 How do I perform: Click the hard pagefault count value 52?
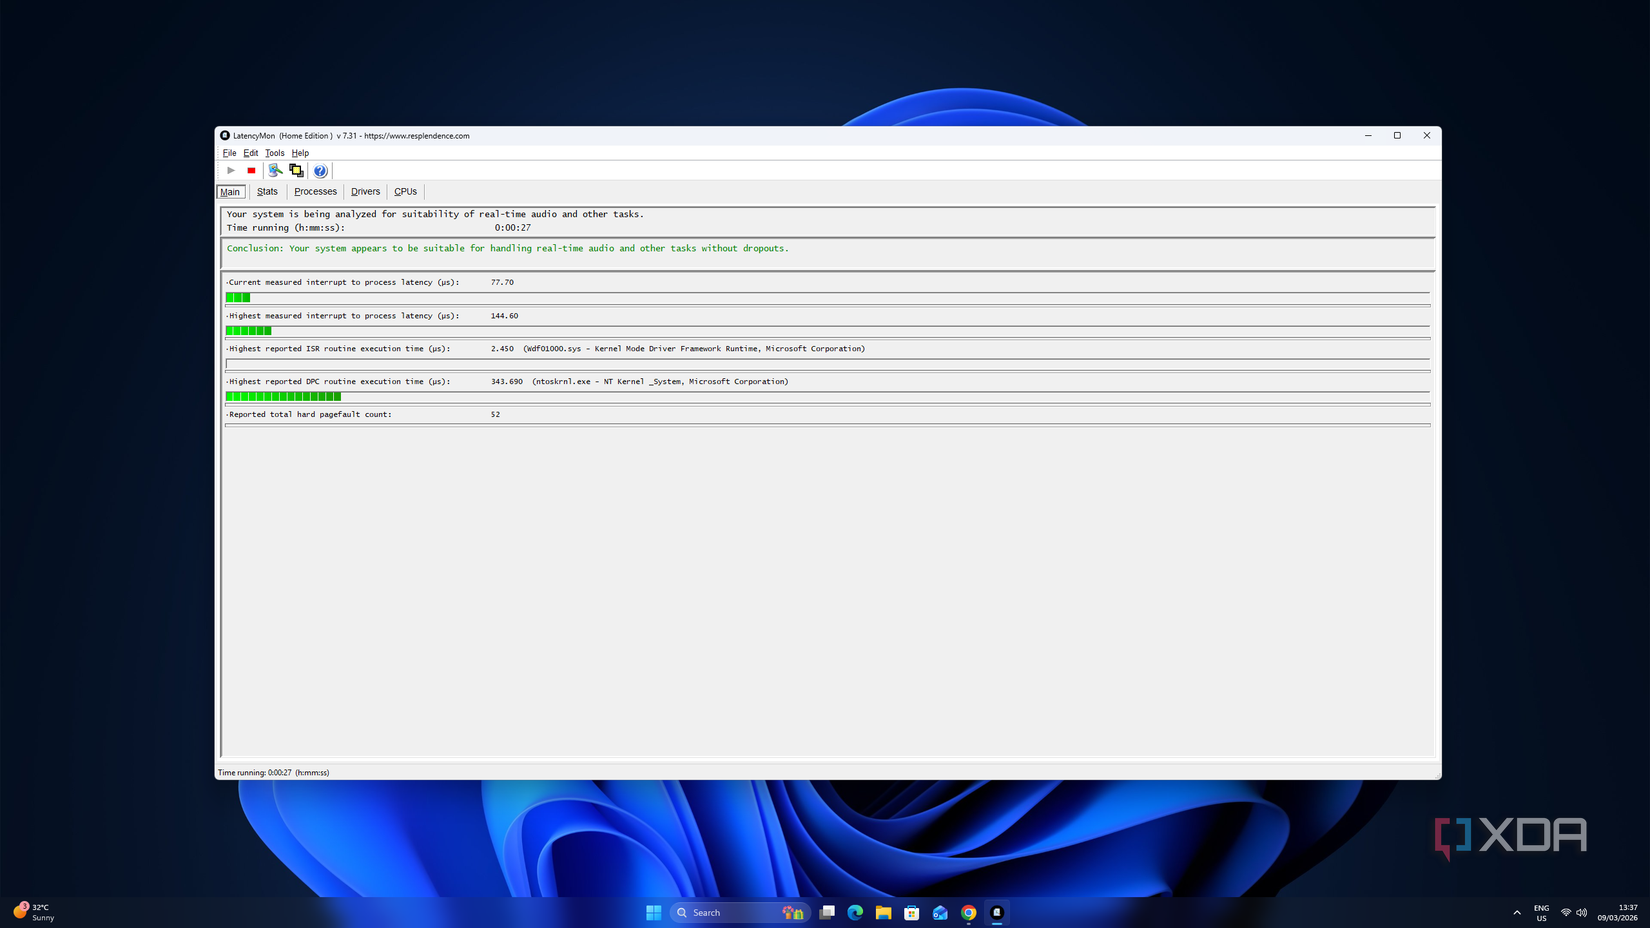click(495, 414)
